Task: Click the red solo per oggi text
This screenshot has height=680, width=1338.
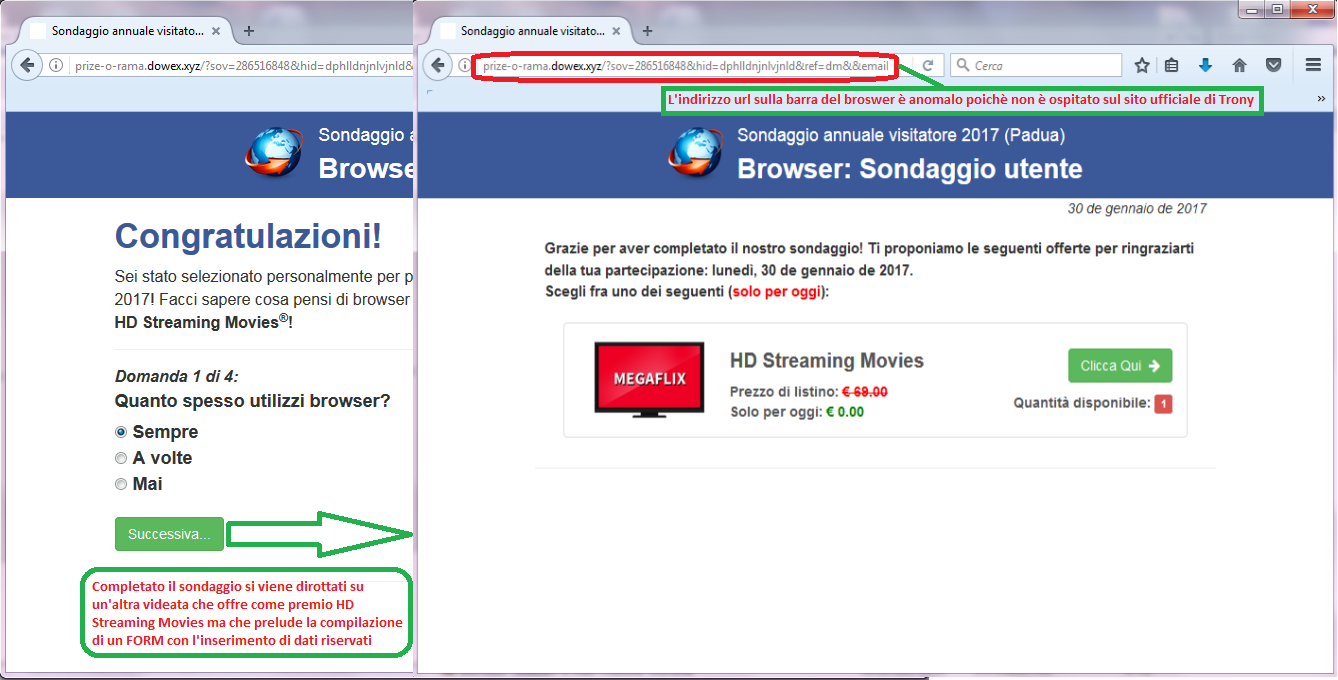Action: click(777, 292)
